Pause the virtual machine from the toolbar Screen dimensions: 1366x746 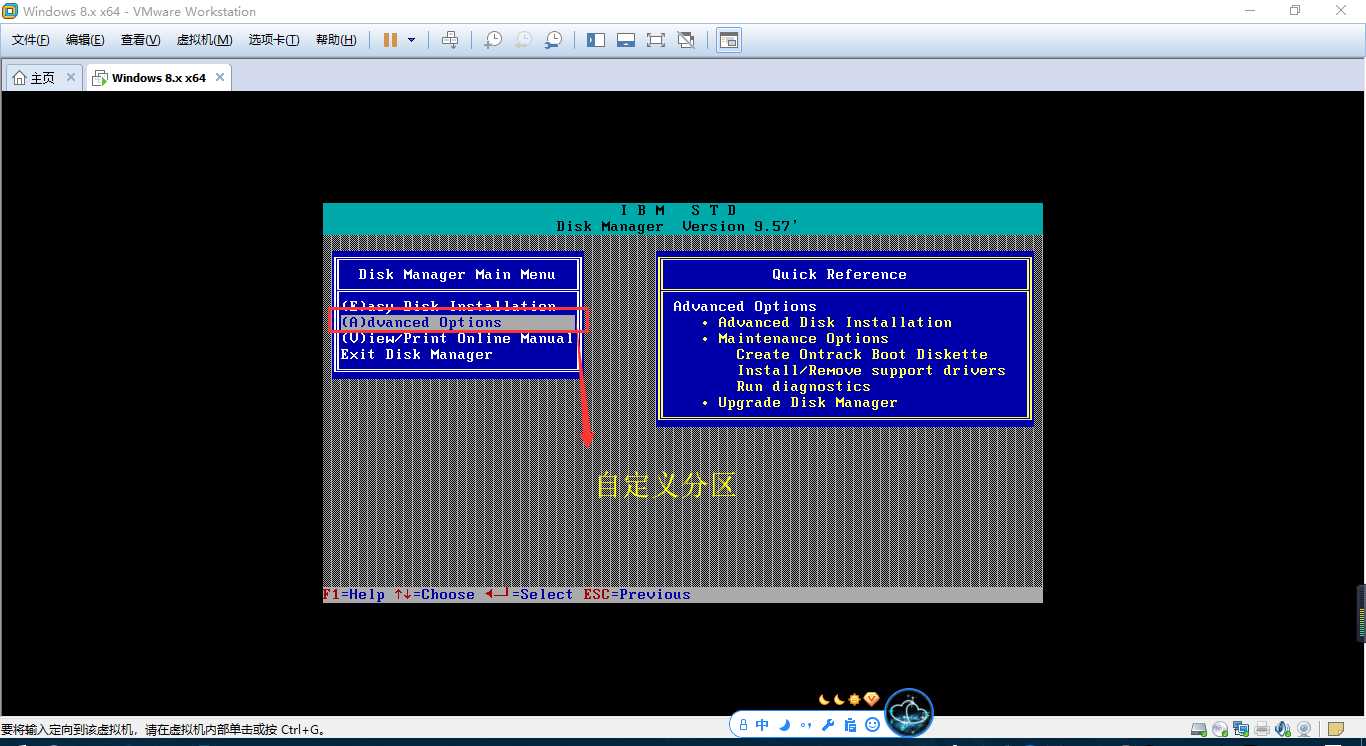tap(390, 40)
